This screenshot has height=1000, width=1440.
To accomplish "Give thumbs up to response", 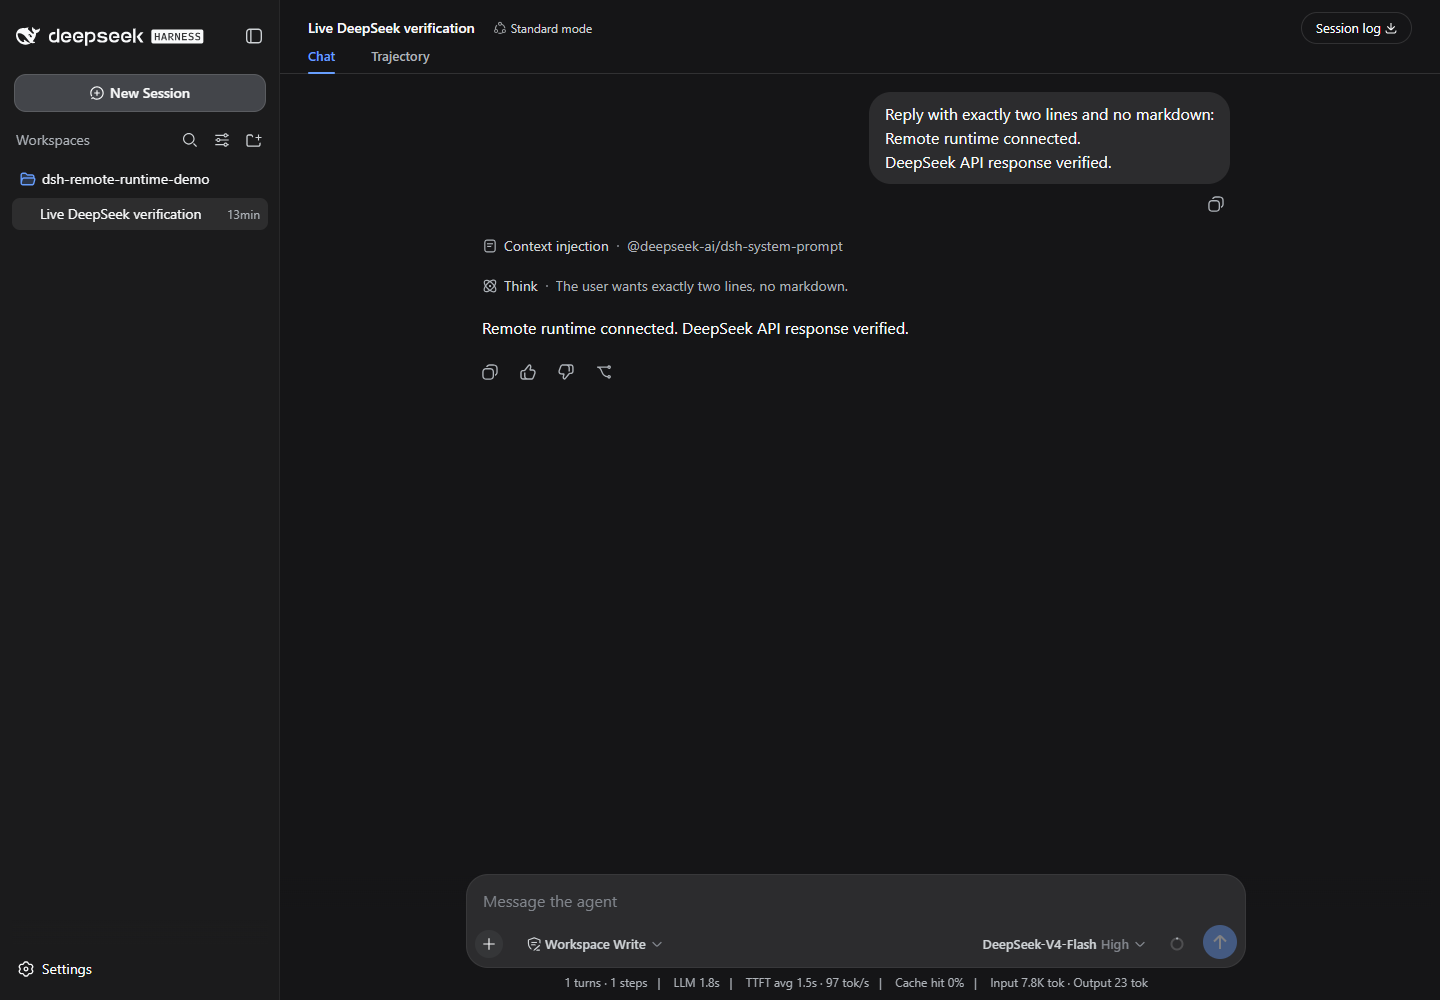I will coord(528,372).
